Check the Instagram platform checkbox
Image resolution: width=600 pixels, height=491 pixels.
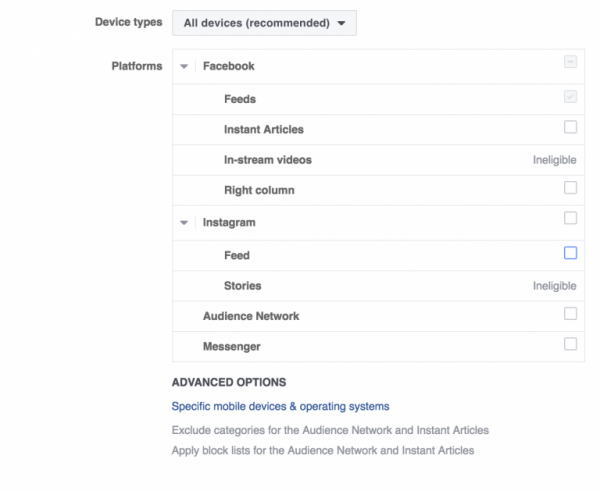click(570, 219)
